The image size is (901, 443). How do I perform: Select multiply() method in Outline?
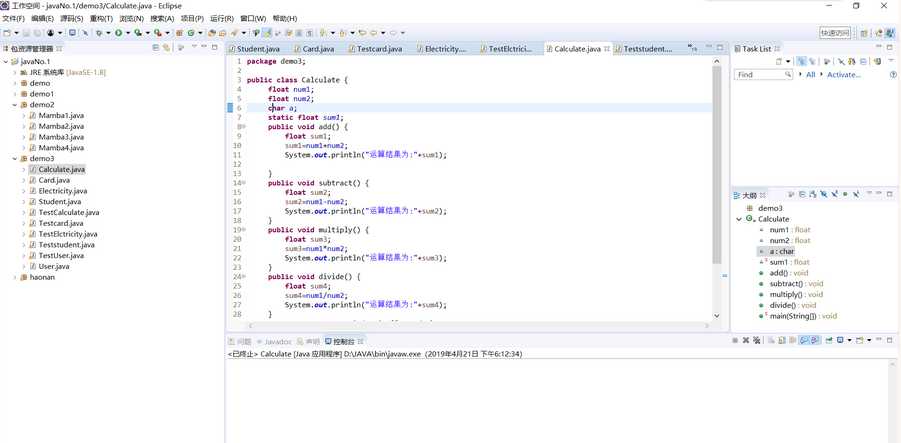click(x=796, y=294)
